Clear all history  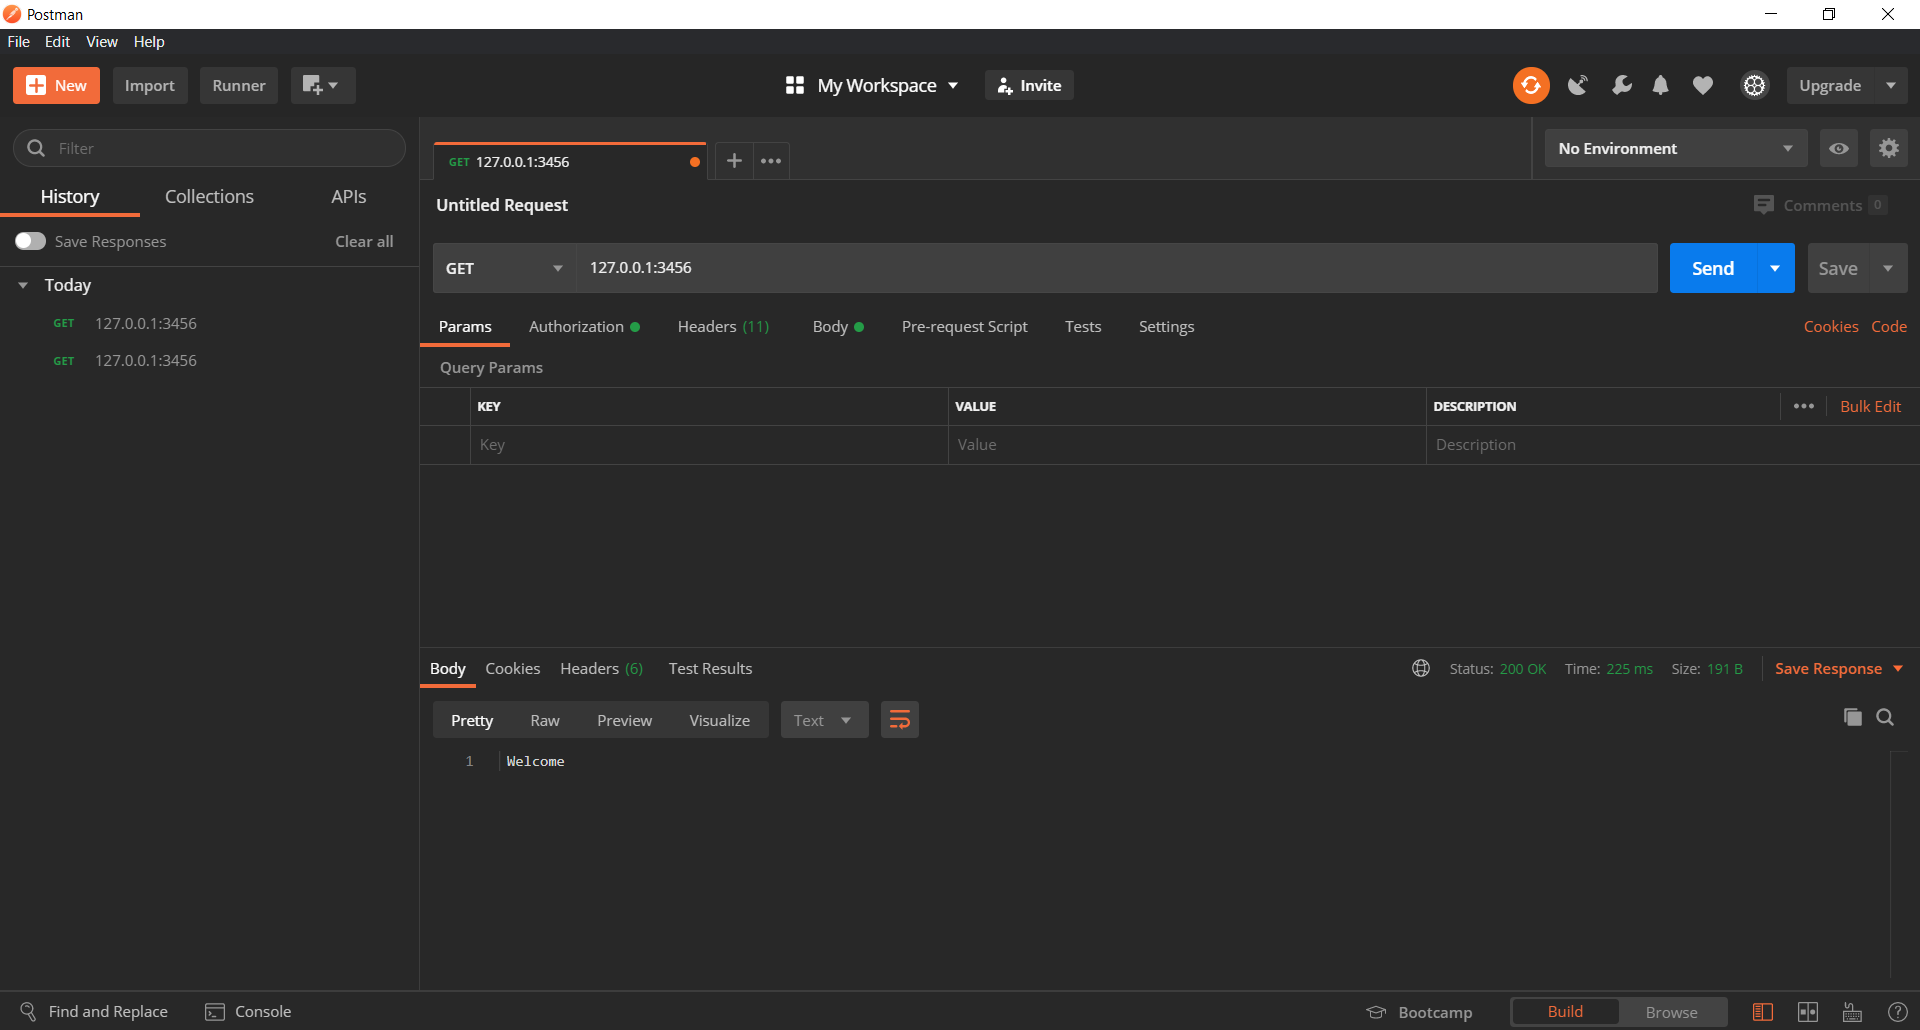pos(364,241)
